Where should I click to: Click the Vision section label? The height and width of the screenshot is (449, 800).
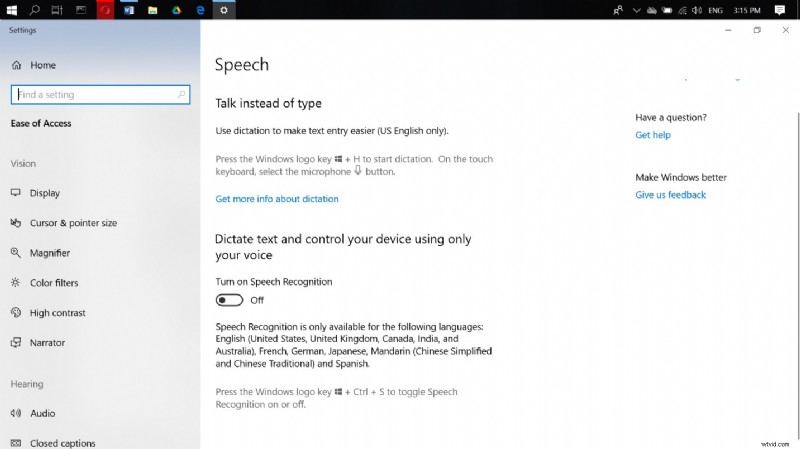pos(23,164)
